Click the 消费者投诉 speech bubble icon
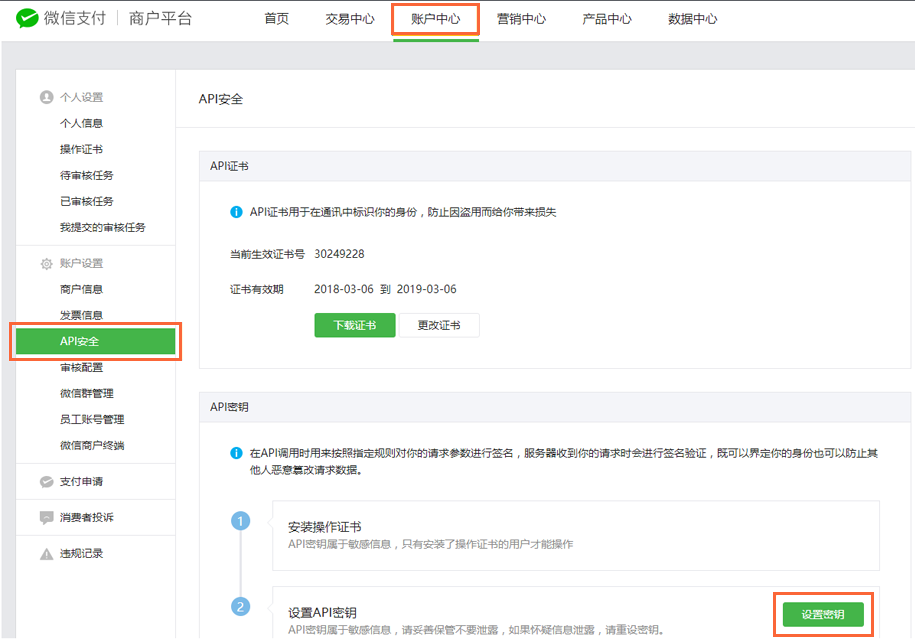 [46, 518]
